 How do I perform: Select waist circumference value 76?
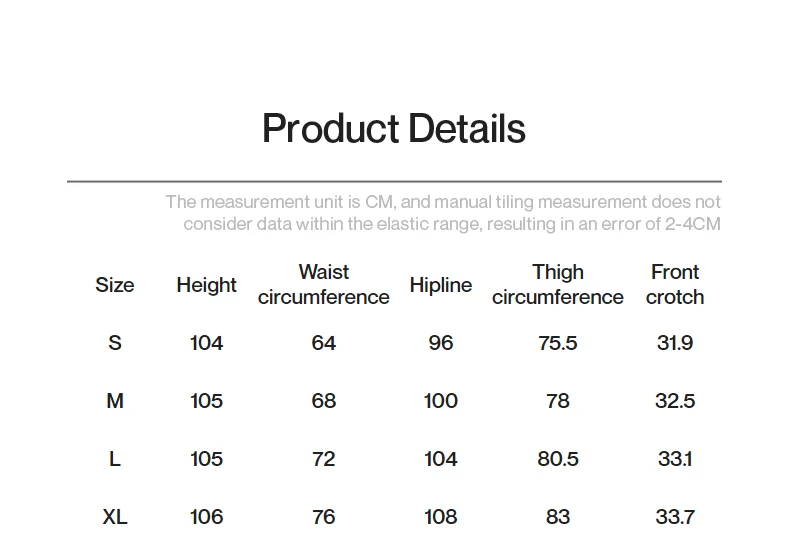pyautogui.click(x=323, y=517)
